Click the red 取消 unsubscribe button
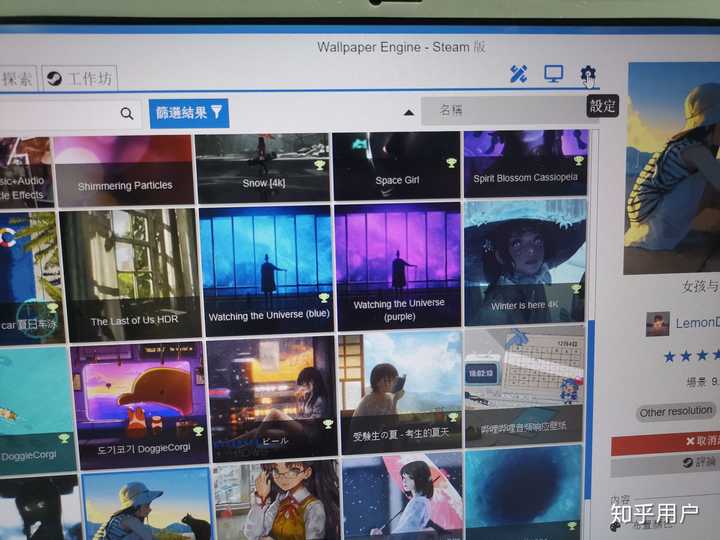The image size is (720, 540). 665,443
